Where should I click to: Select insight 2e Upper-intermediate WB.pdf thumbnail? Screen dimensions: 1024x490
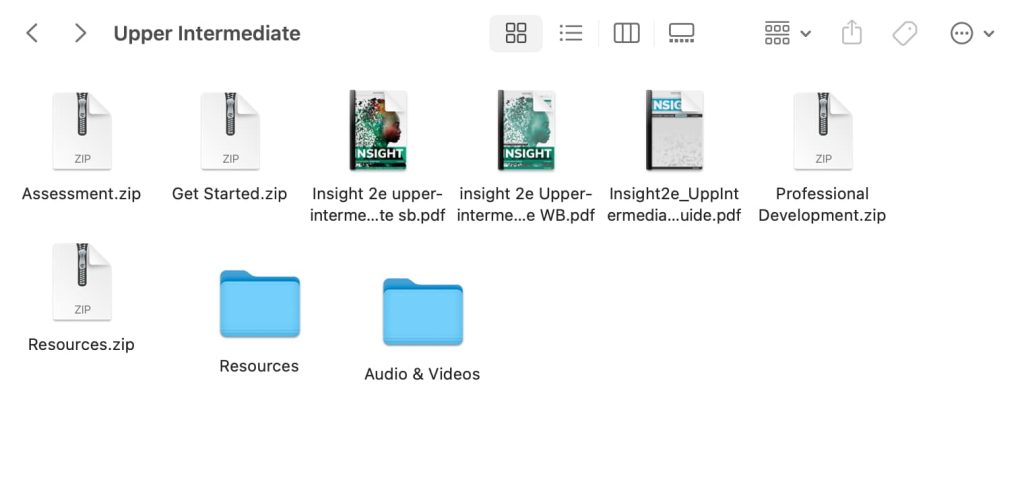tap(526, 130)
